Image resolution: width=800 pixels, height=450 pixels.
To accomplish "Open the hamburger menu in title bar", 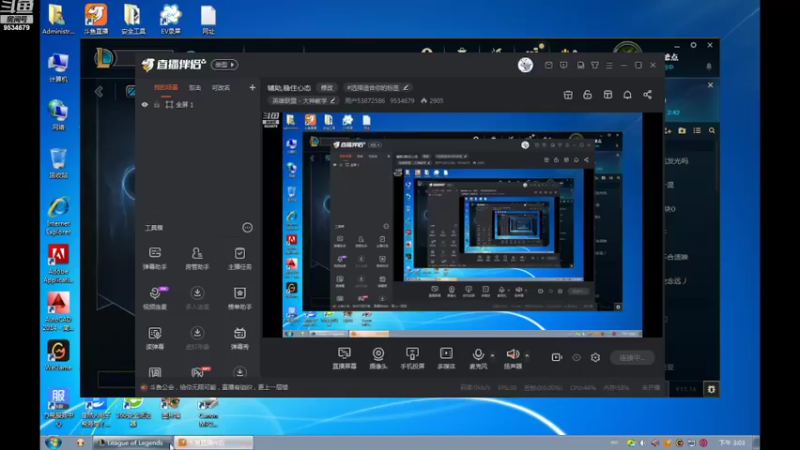I will pos(609,65).
